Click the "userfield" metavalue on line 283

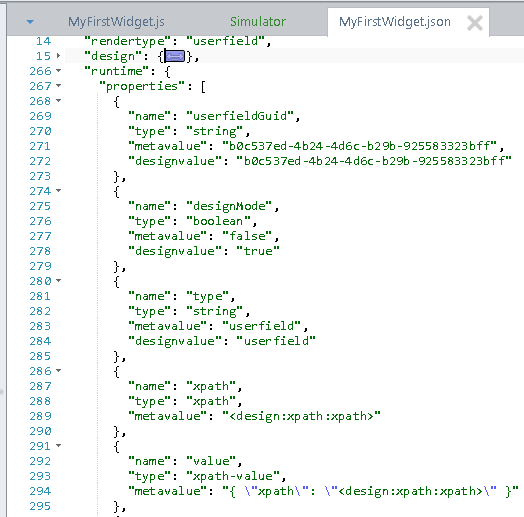(x=262, y=326)
